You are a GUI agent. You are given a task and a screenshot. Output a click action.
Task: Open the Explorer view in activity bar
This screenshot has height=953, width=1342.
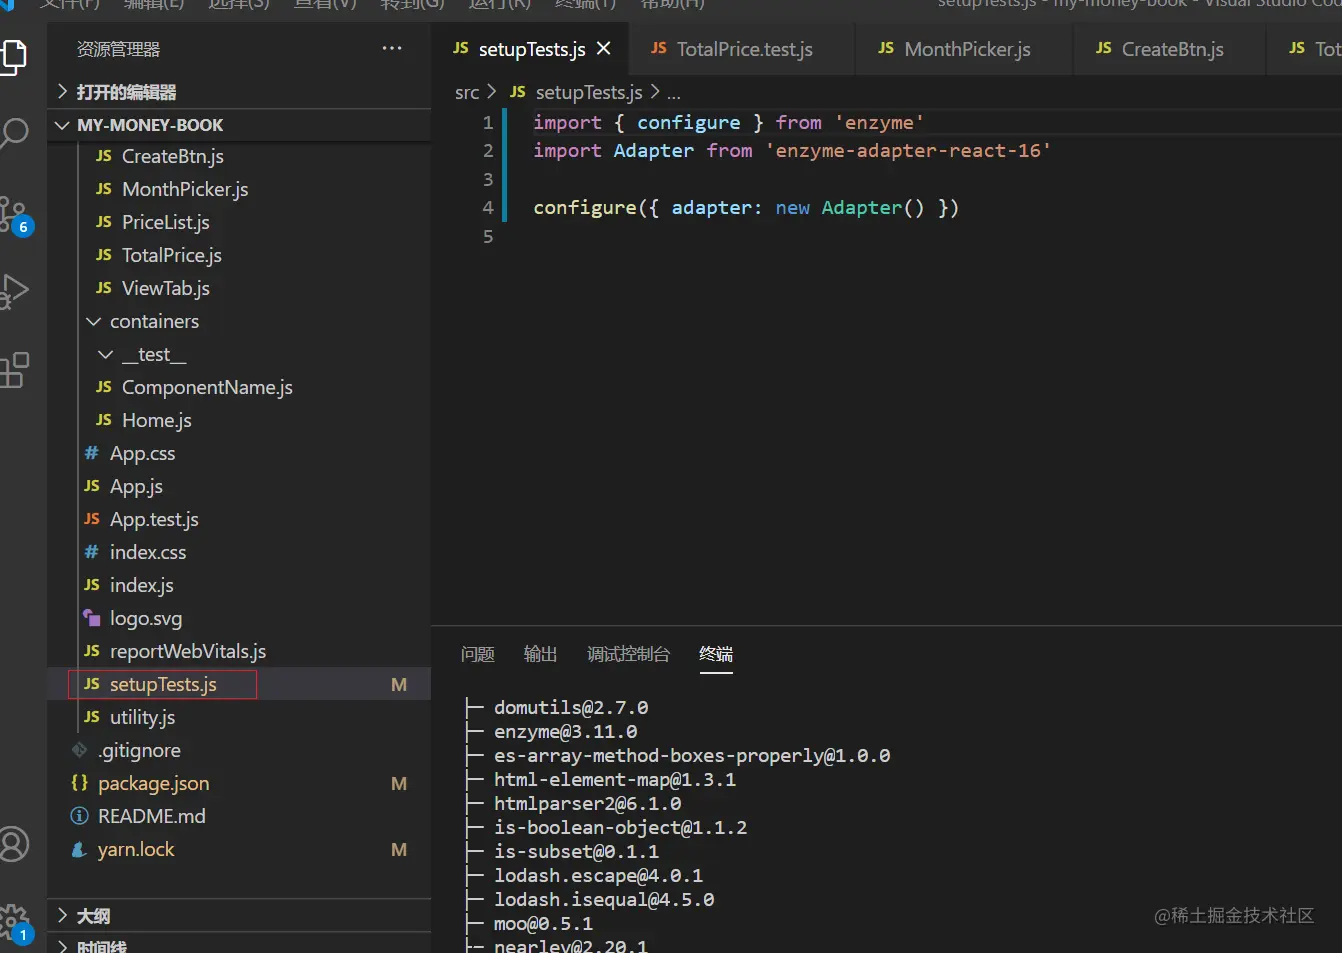pos(14,56)
